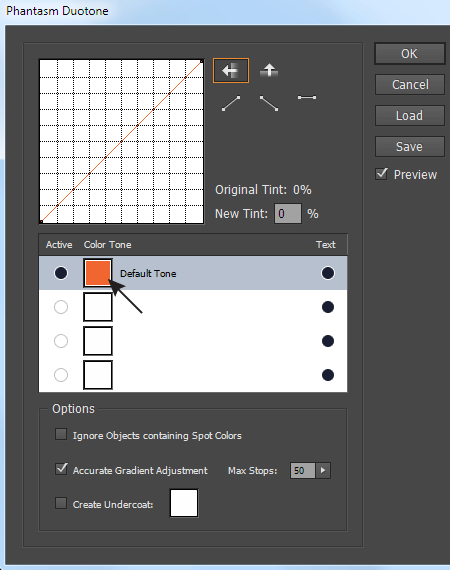
Task: Open the Max Stops arrow flyout
Action: [x=323, y=470]
